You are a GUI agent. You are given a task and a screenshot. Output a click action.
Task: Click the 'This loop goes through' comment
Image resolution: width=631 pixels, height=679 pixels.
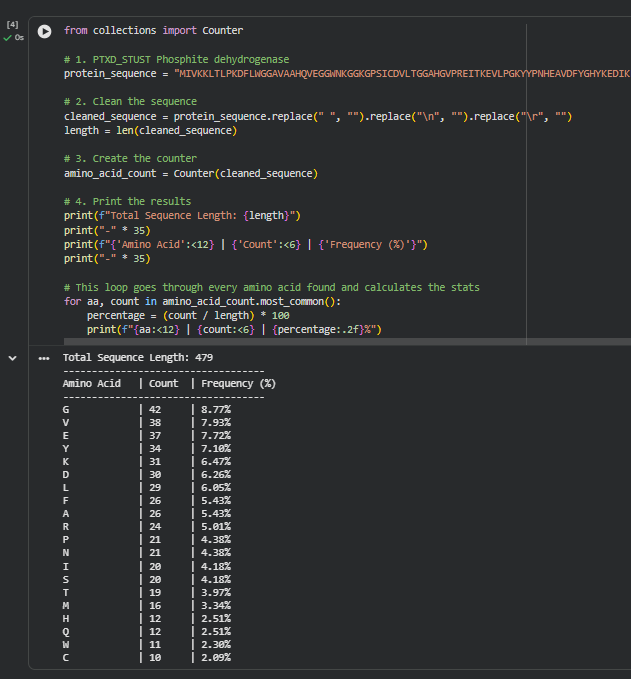(272, 288)
